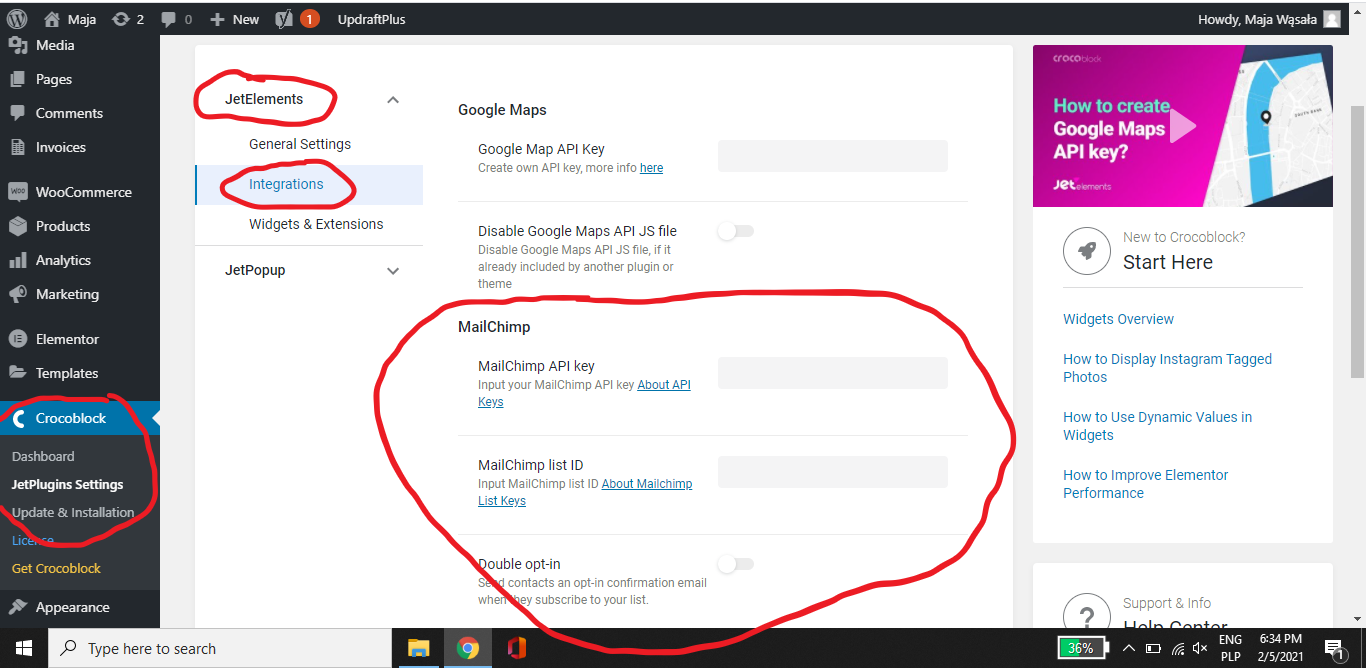
Task: Click the rocket Start Here icon
Action: (x=1087, y=251)
